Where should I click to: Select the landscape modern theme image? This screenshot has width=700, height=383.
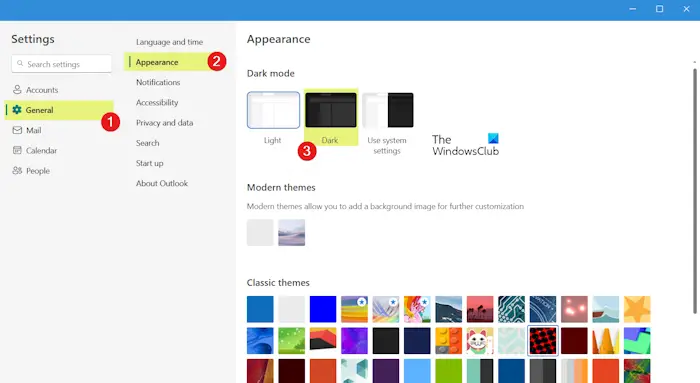[x=292, y=233]
